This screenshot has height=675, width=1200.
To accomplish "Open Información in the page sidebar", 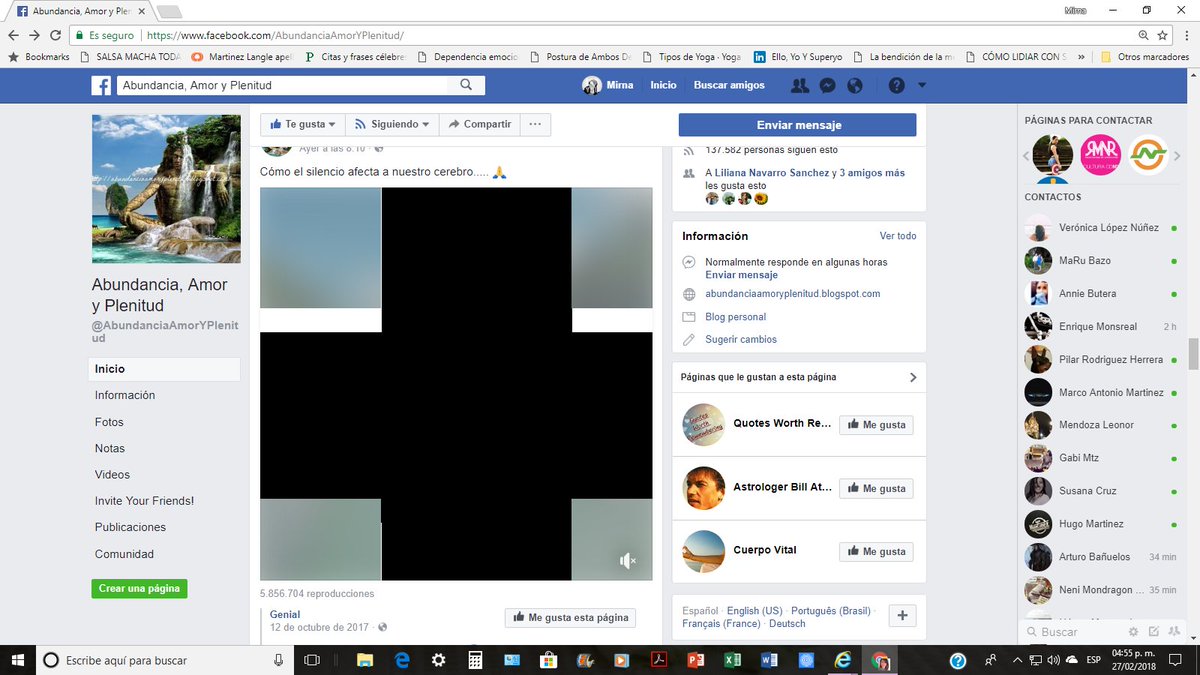I will click(125, 395).
